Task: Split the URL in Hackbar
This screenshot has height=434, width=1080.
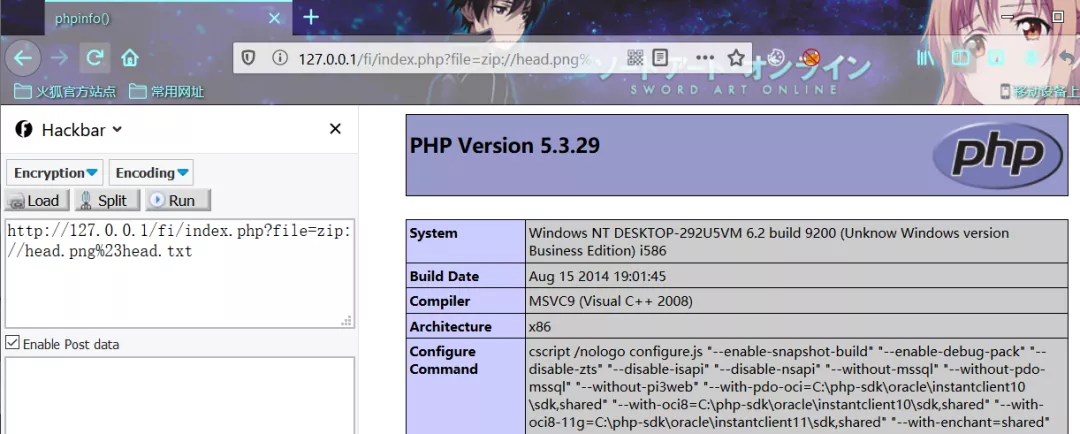Action: [107, 200]
